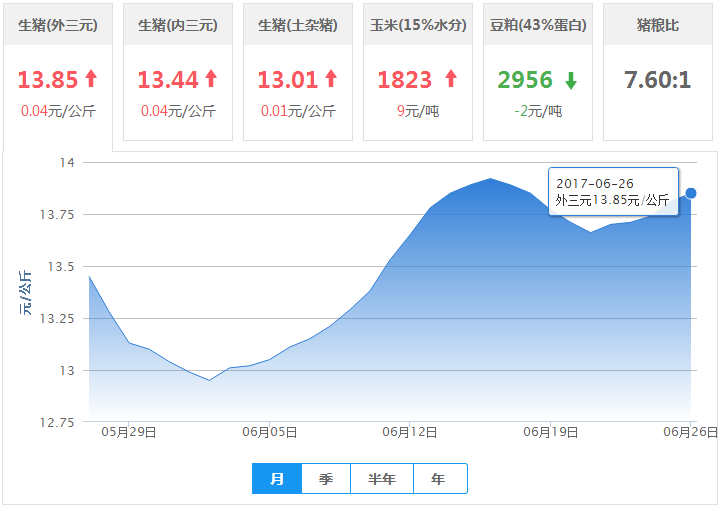Click the 7.60:1 ratio value
Screen dimensions: 721x509
pos(658,80)
